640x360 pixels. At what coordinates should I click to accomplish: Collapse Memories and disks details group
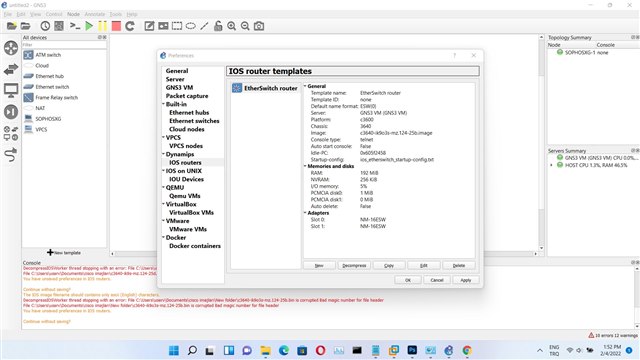click(x=305, y=166)
